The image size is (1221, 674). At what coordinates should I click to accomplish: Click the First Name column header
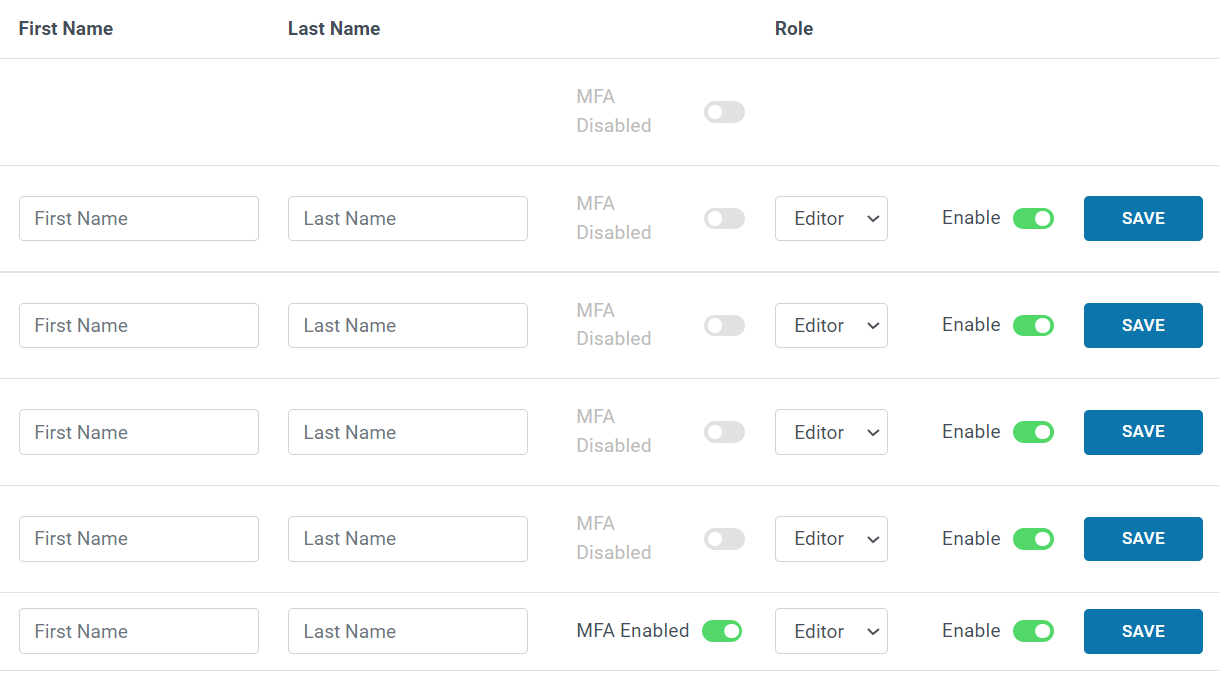66,29
